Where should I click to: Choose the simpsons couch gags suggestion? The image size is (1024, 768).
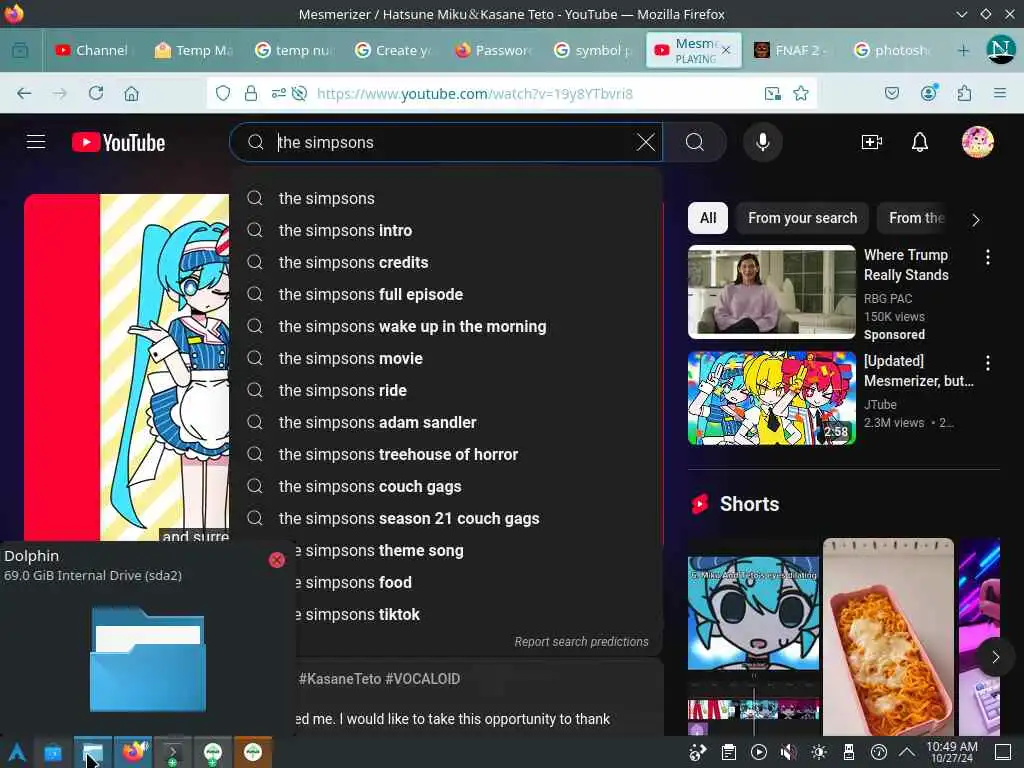[x=446, y=487]
